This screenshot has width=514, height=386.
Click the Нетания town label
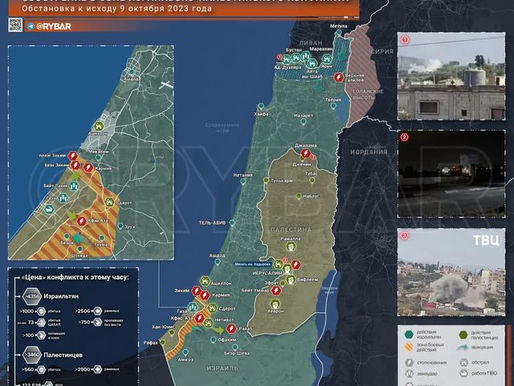(x=243, y=175)
